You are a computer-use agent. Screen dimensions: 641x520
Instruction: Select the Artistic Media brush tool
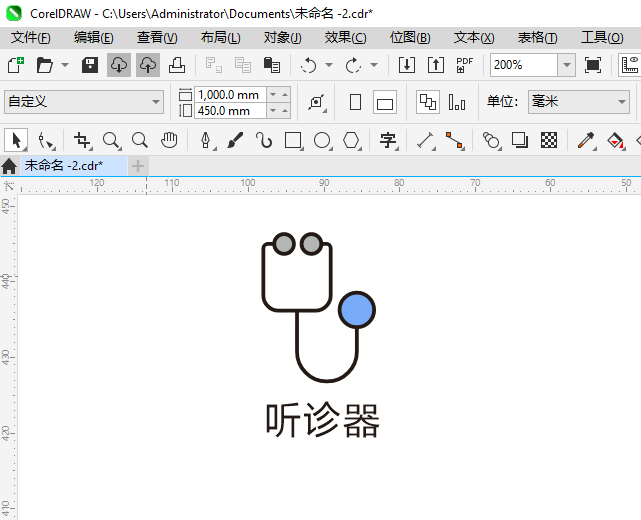235,140
